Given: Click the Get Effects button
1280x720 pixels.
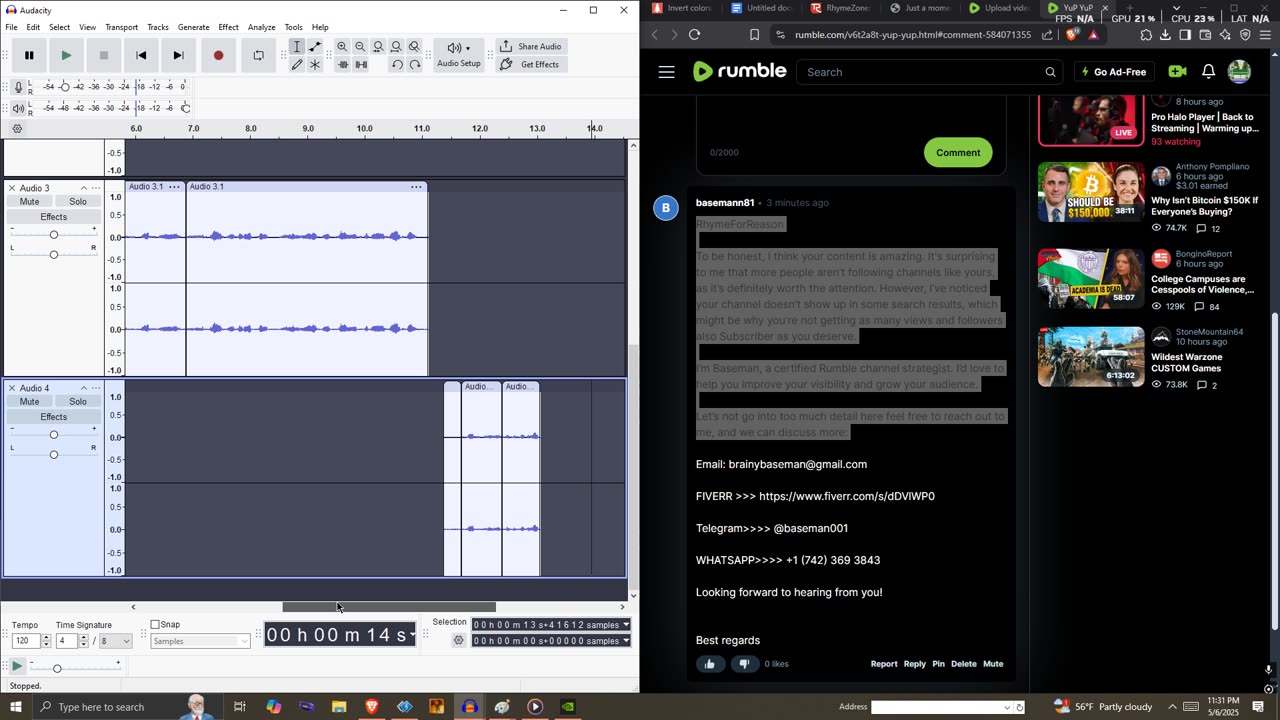Looking at the screenshot, I should point(531,64).
